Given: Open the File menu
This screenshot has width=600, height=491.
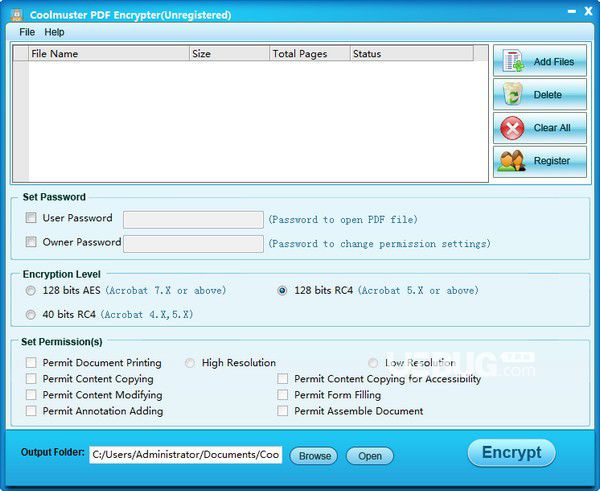Looking at the screenshot, I should [27, 32].
